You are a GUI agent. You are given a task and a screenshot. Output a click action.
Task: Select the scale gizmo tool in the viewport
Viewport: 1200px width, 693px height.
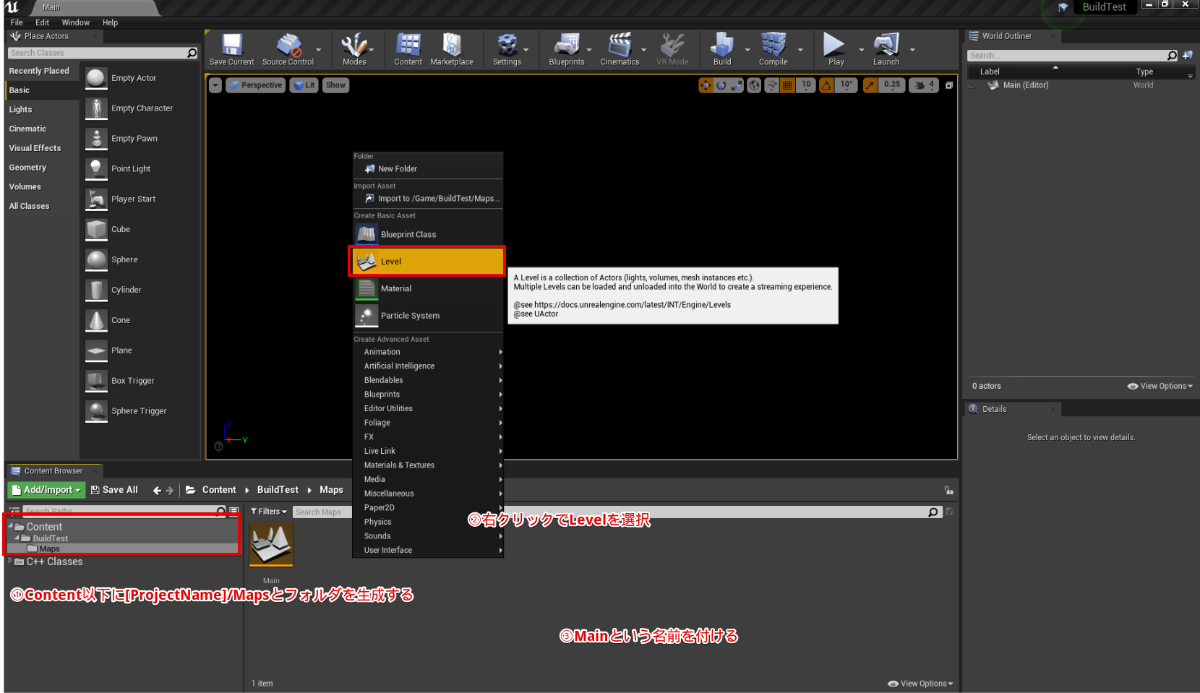[737, 85]
